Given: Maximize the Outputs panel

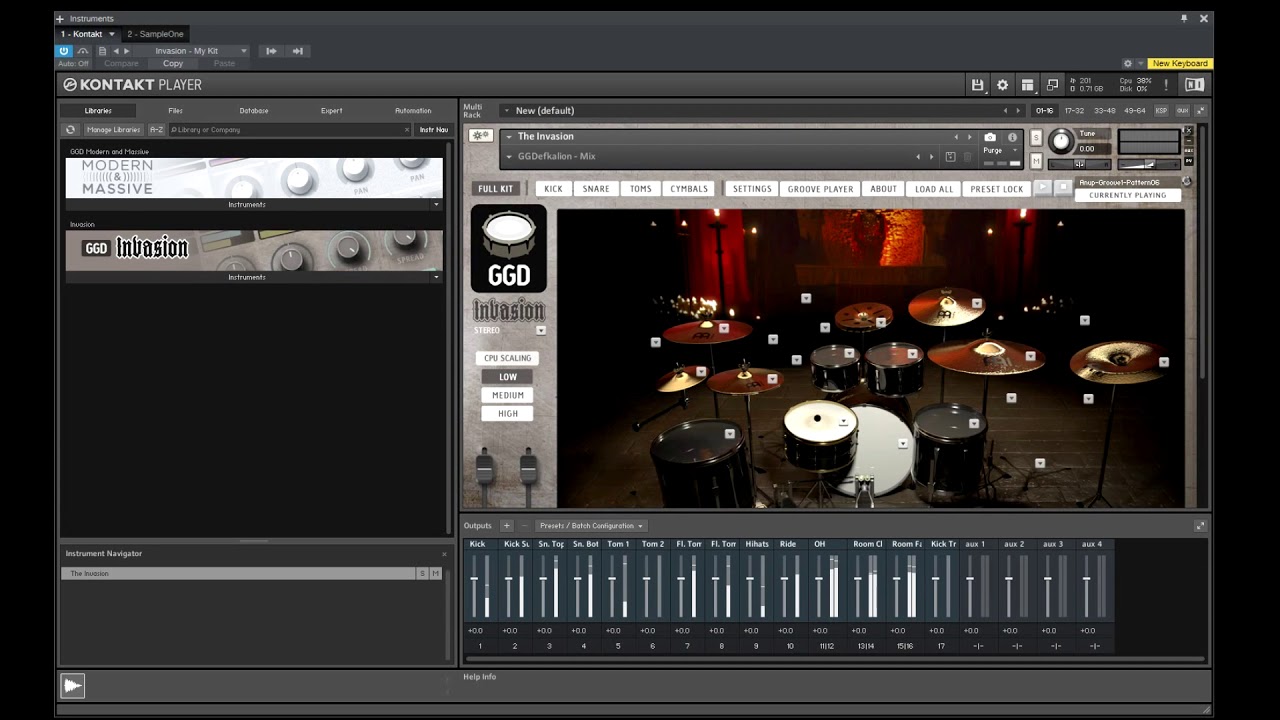Looking at the screenshot, I should pos(1200,526).
